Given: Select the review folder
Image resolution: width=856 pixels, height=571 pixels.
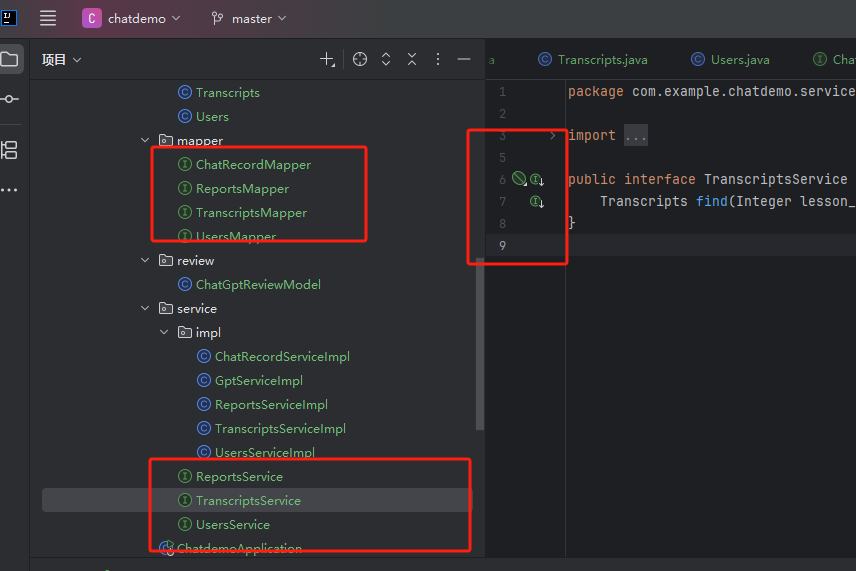Looking at the screenshot, I should (x=195, y=261).
